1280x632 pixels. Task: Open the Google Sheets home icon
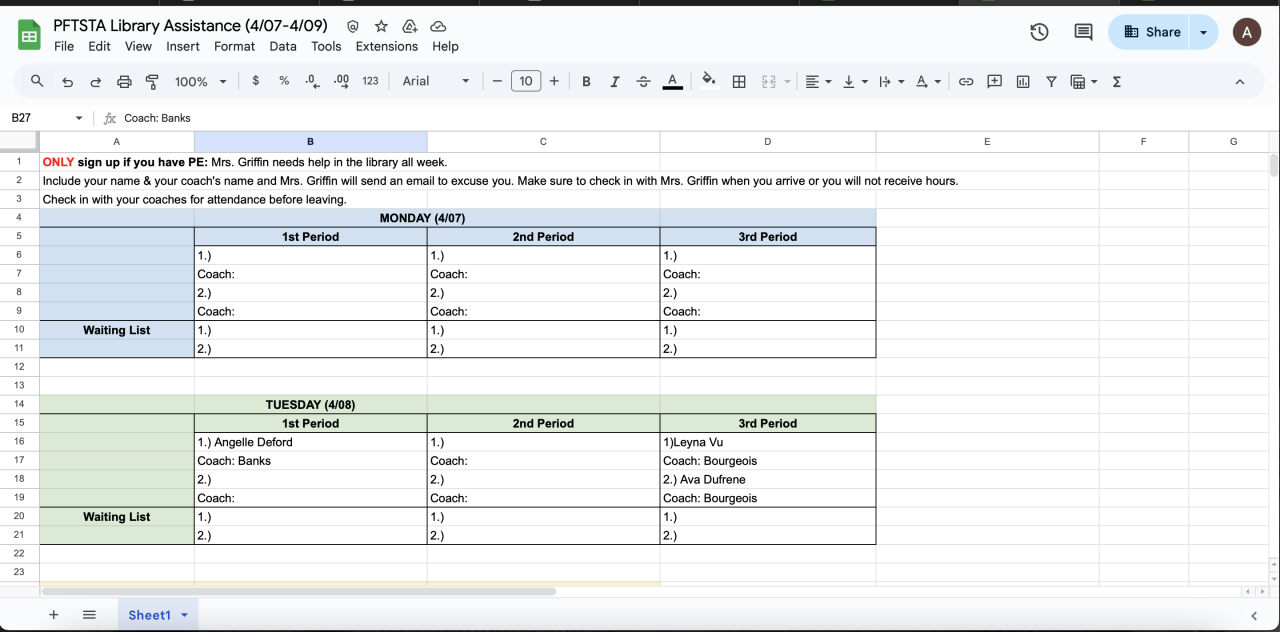[x=29, y=36]
